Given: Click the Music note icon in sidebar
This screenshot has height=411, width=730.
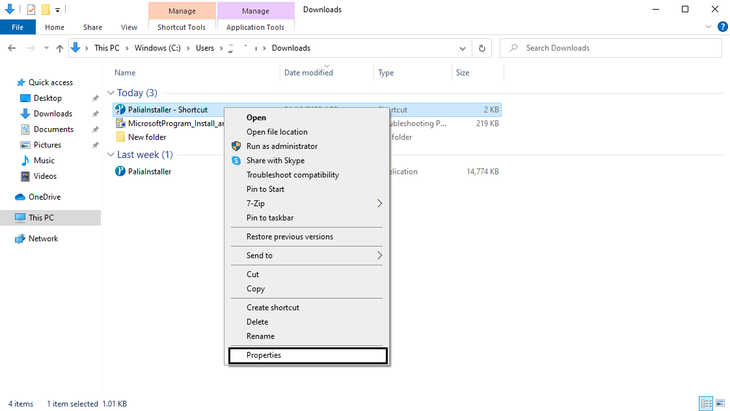Looking at the screenshot, I should [x=25, y=161].
